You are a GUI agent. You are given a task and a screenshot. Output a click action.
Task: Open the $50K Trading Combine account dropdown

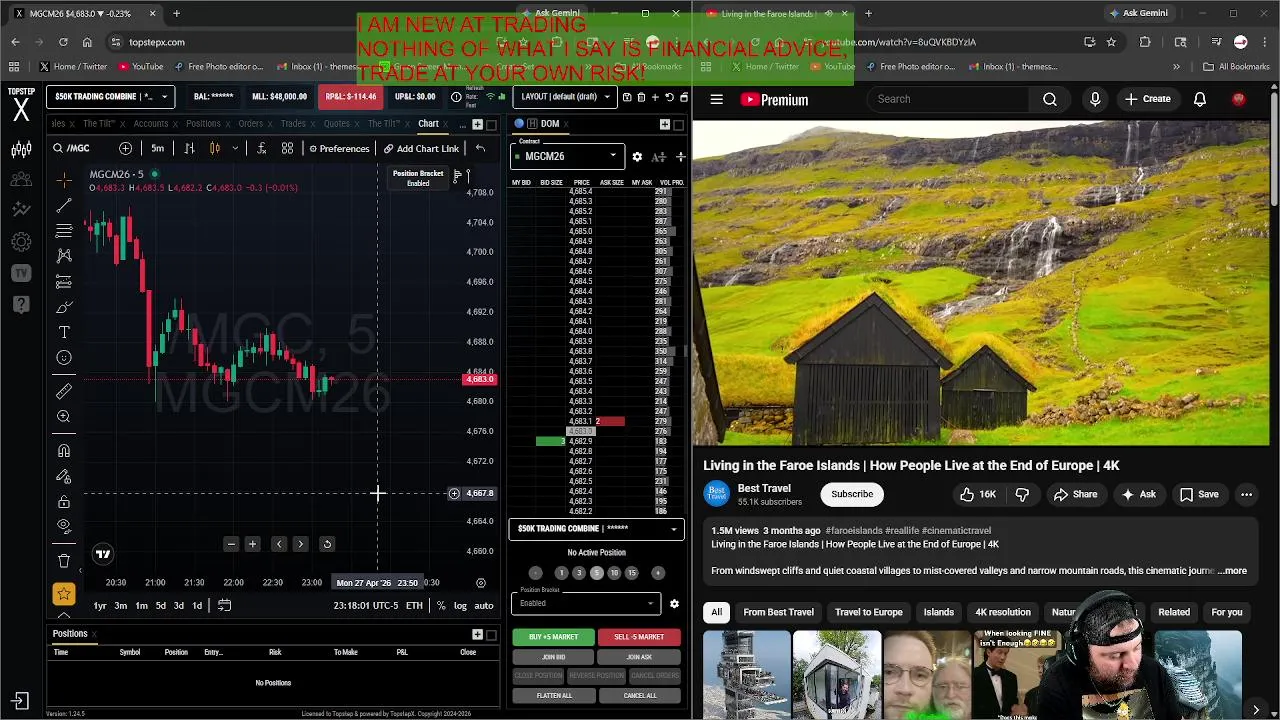click(110, 97)
